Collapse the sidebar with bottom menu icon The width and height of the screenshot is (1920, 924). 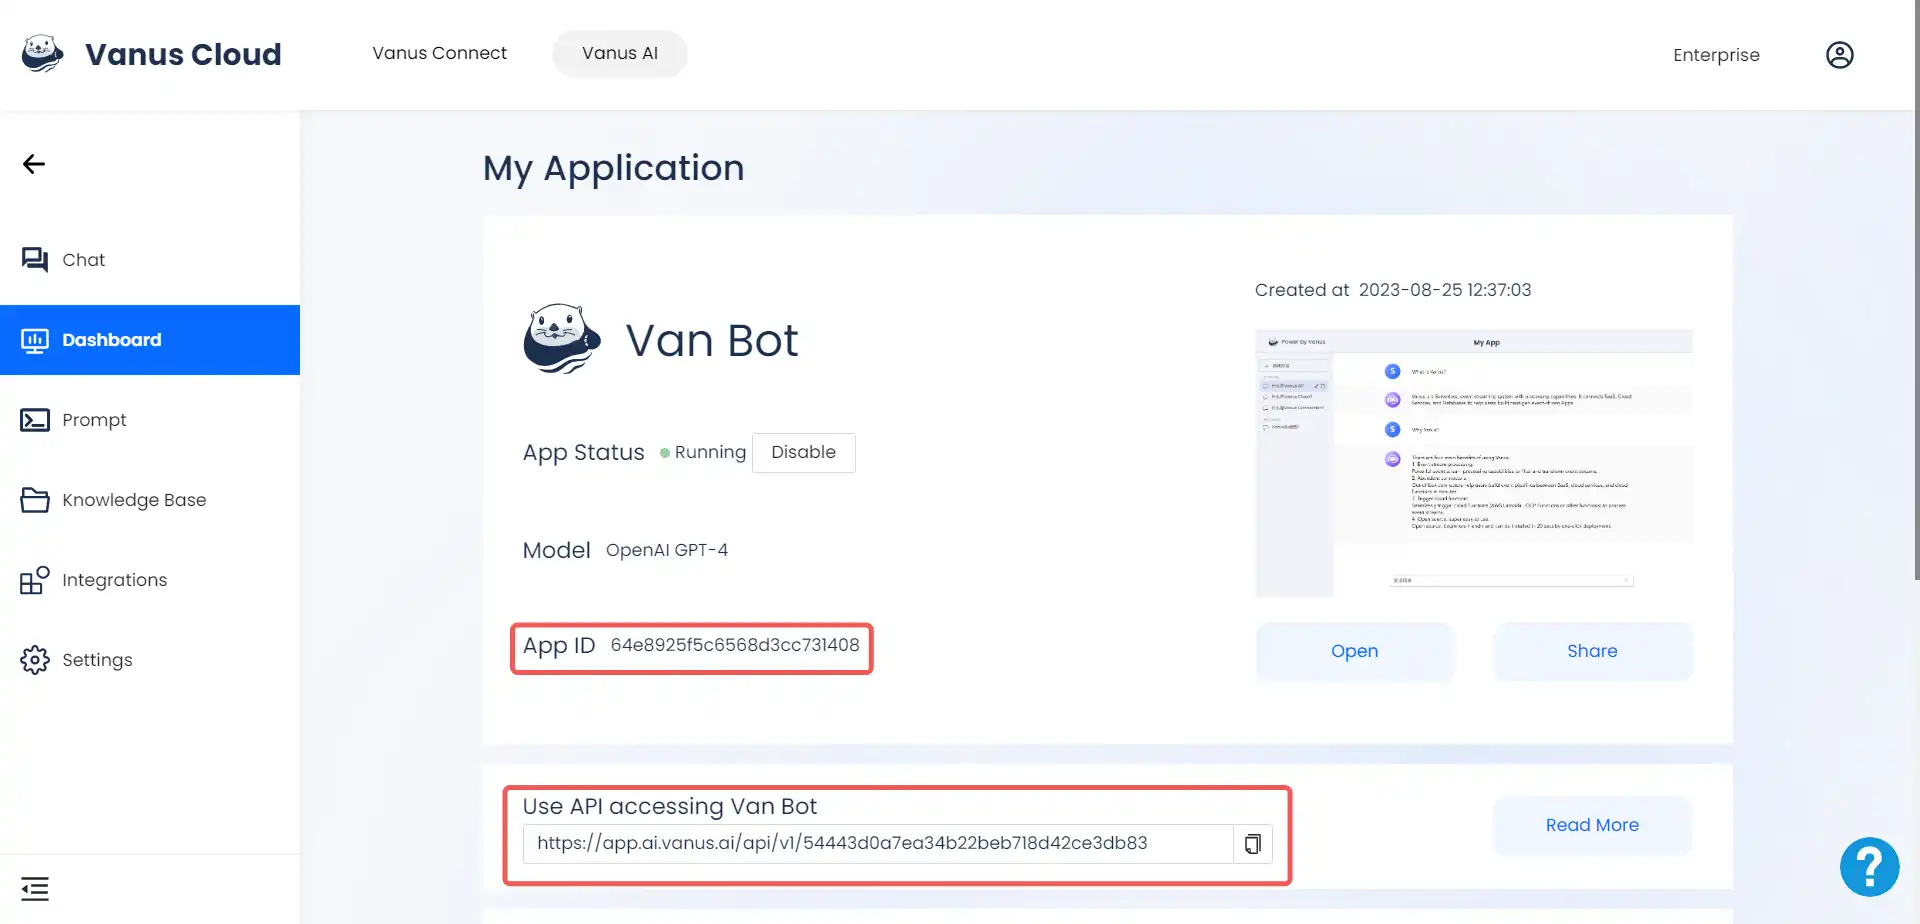click(35, 889)
